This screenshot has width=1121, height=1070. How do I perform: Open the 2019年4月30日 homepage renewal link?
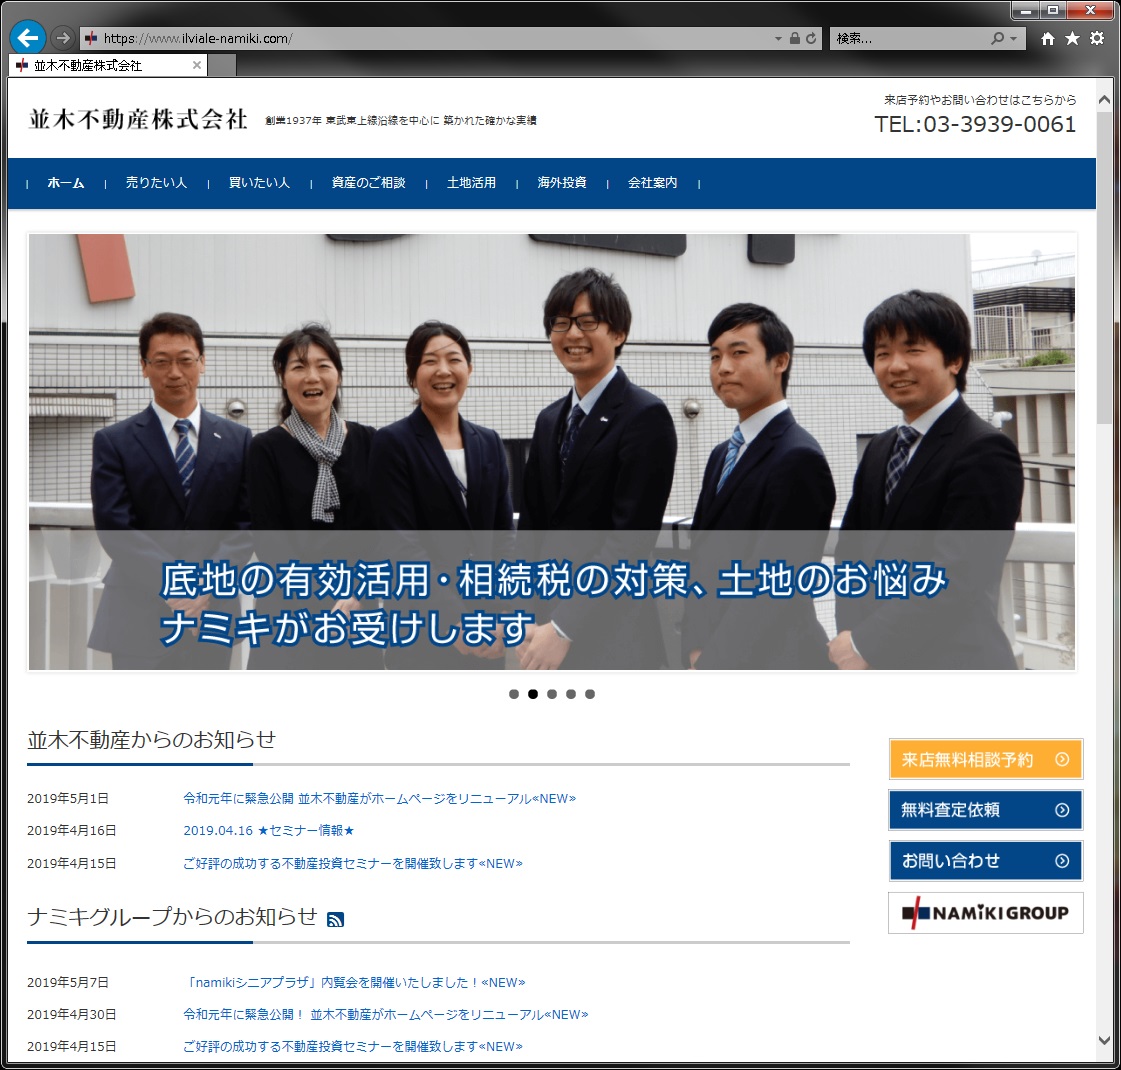point(386,1014)
